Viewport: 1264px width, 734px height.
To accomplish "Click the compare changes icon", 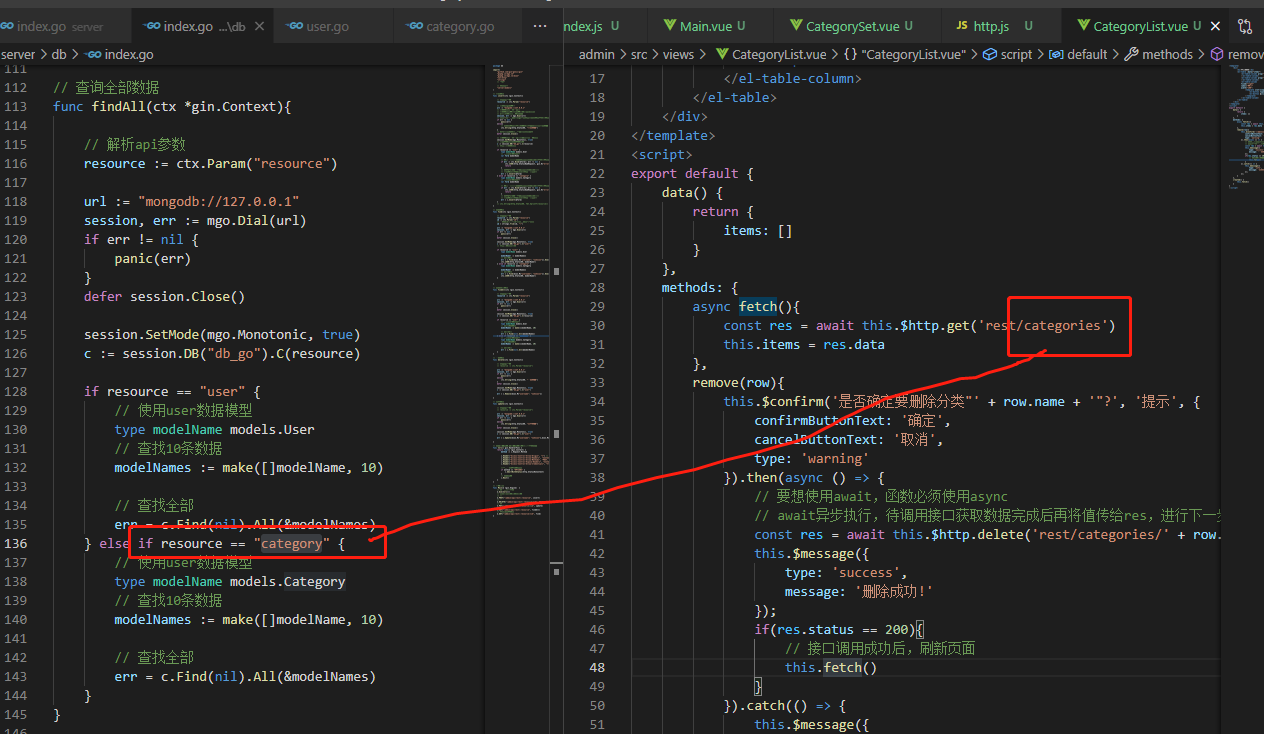I will click(1246, 27).
